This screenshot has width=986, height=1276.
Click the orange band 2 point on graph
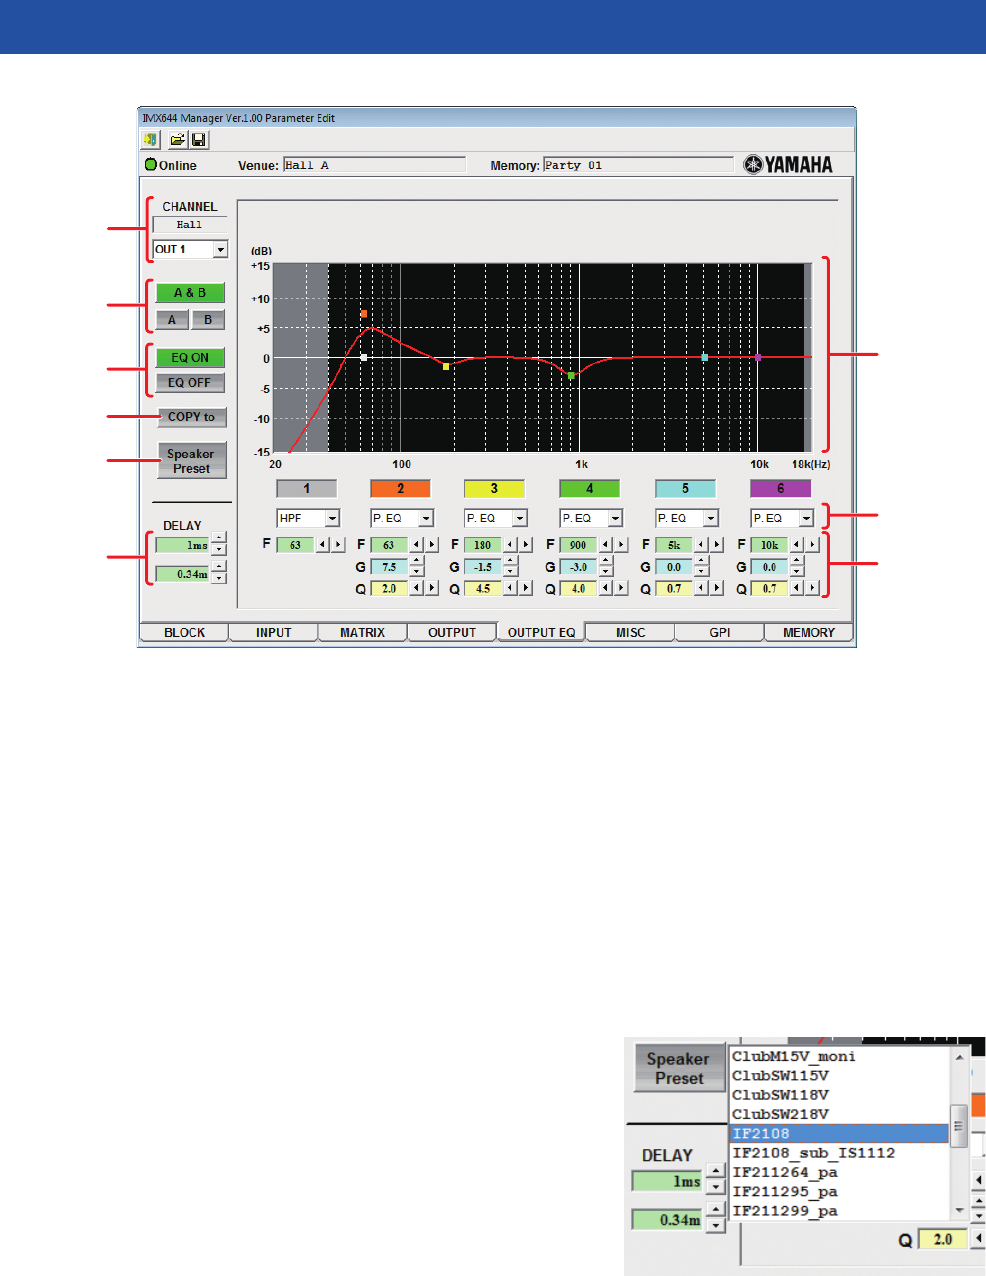coord(364,314)
